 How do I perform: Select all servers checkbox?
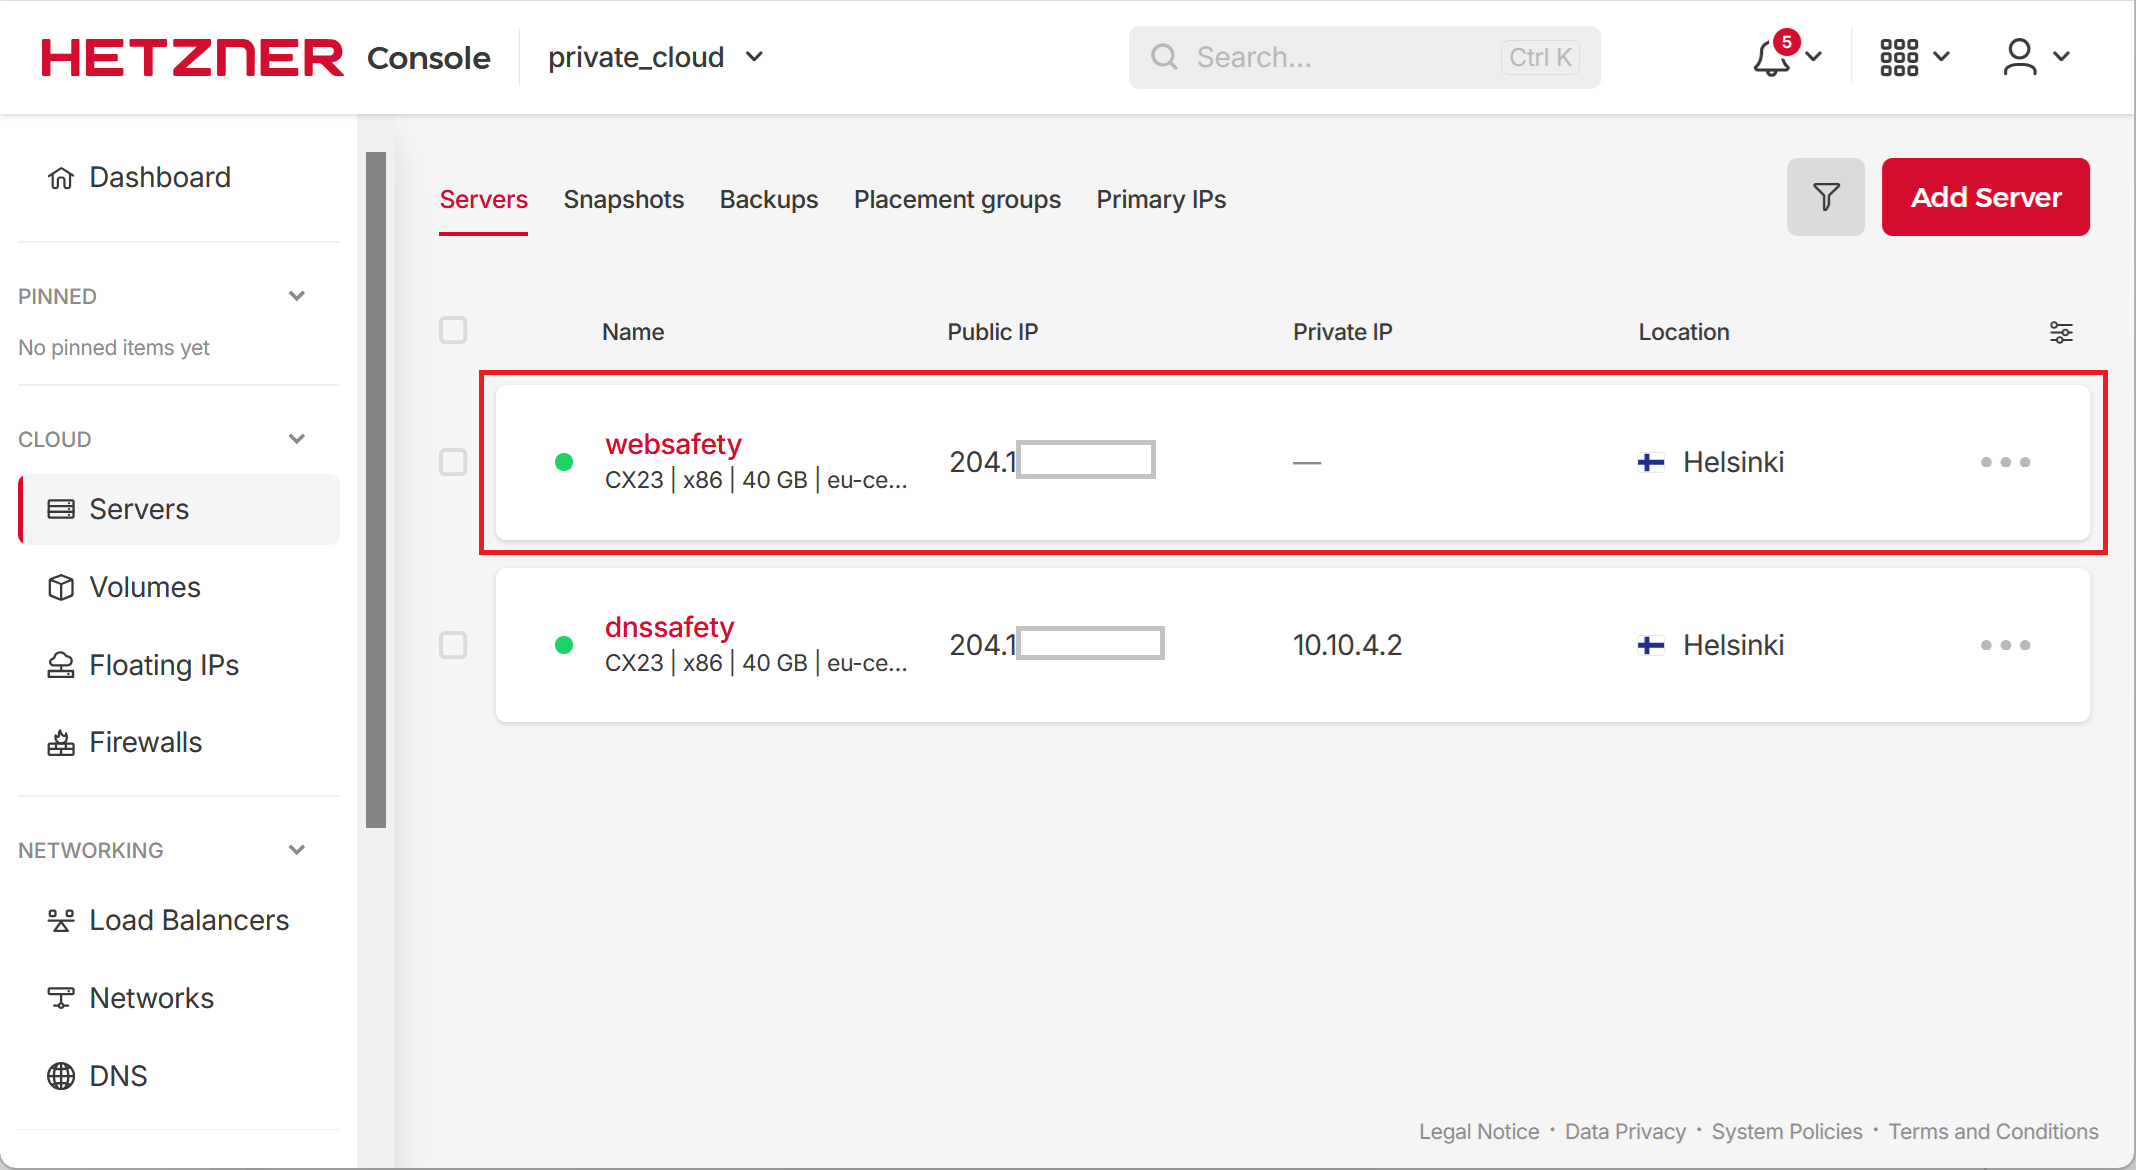(453, 330)
